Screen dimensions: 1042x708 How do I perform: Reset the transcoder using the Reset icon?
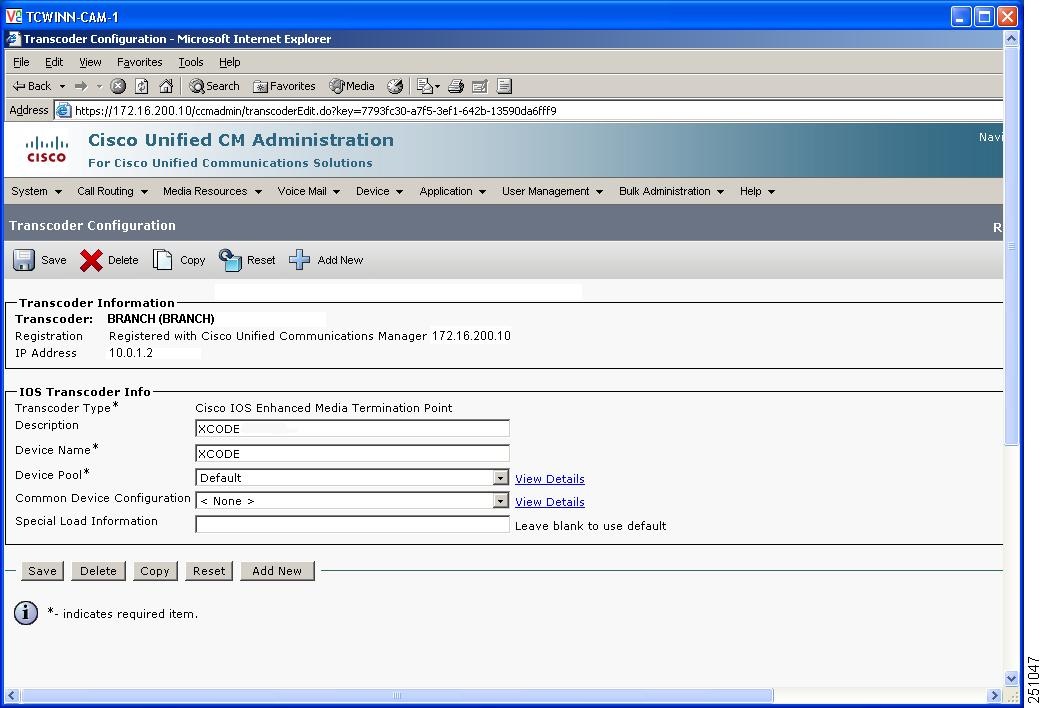coord(230,260)
